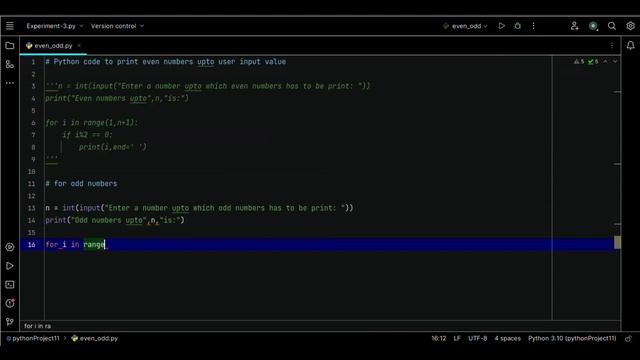This screenshot has width=640, height=360.
Task: Open the Project folder tool window
Action: click(x=10, y=46)
